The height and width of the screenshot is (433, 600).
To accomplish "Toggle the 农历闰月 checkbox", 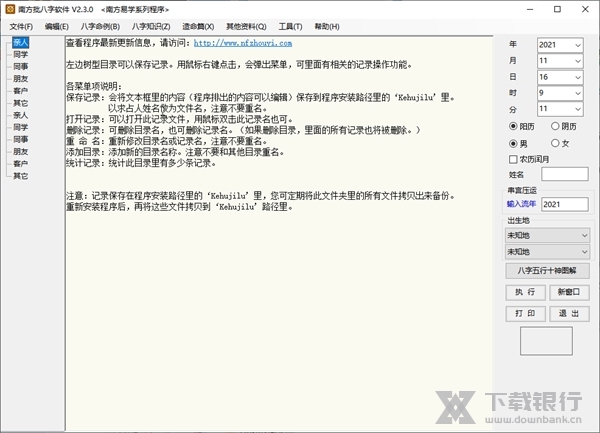I will pyautogui.click(x=513, y=159).
